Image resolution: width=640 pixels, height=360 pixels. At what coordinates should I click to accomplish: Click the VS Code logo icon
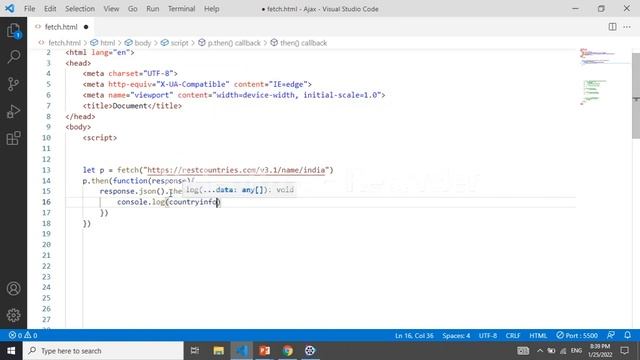click(10, 8)
